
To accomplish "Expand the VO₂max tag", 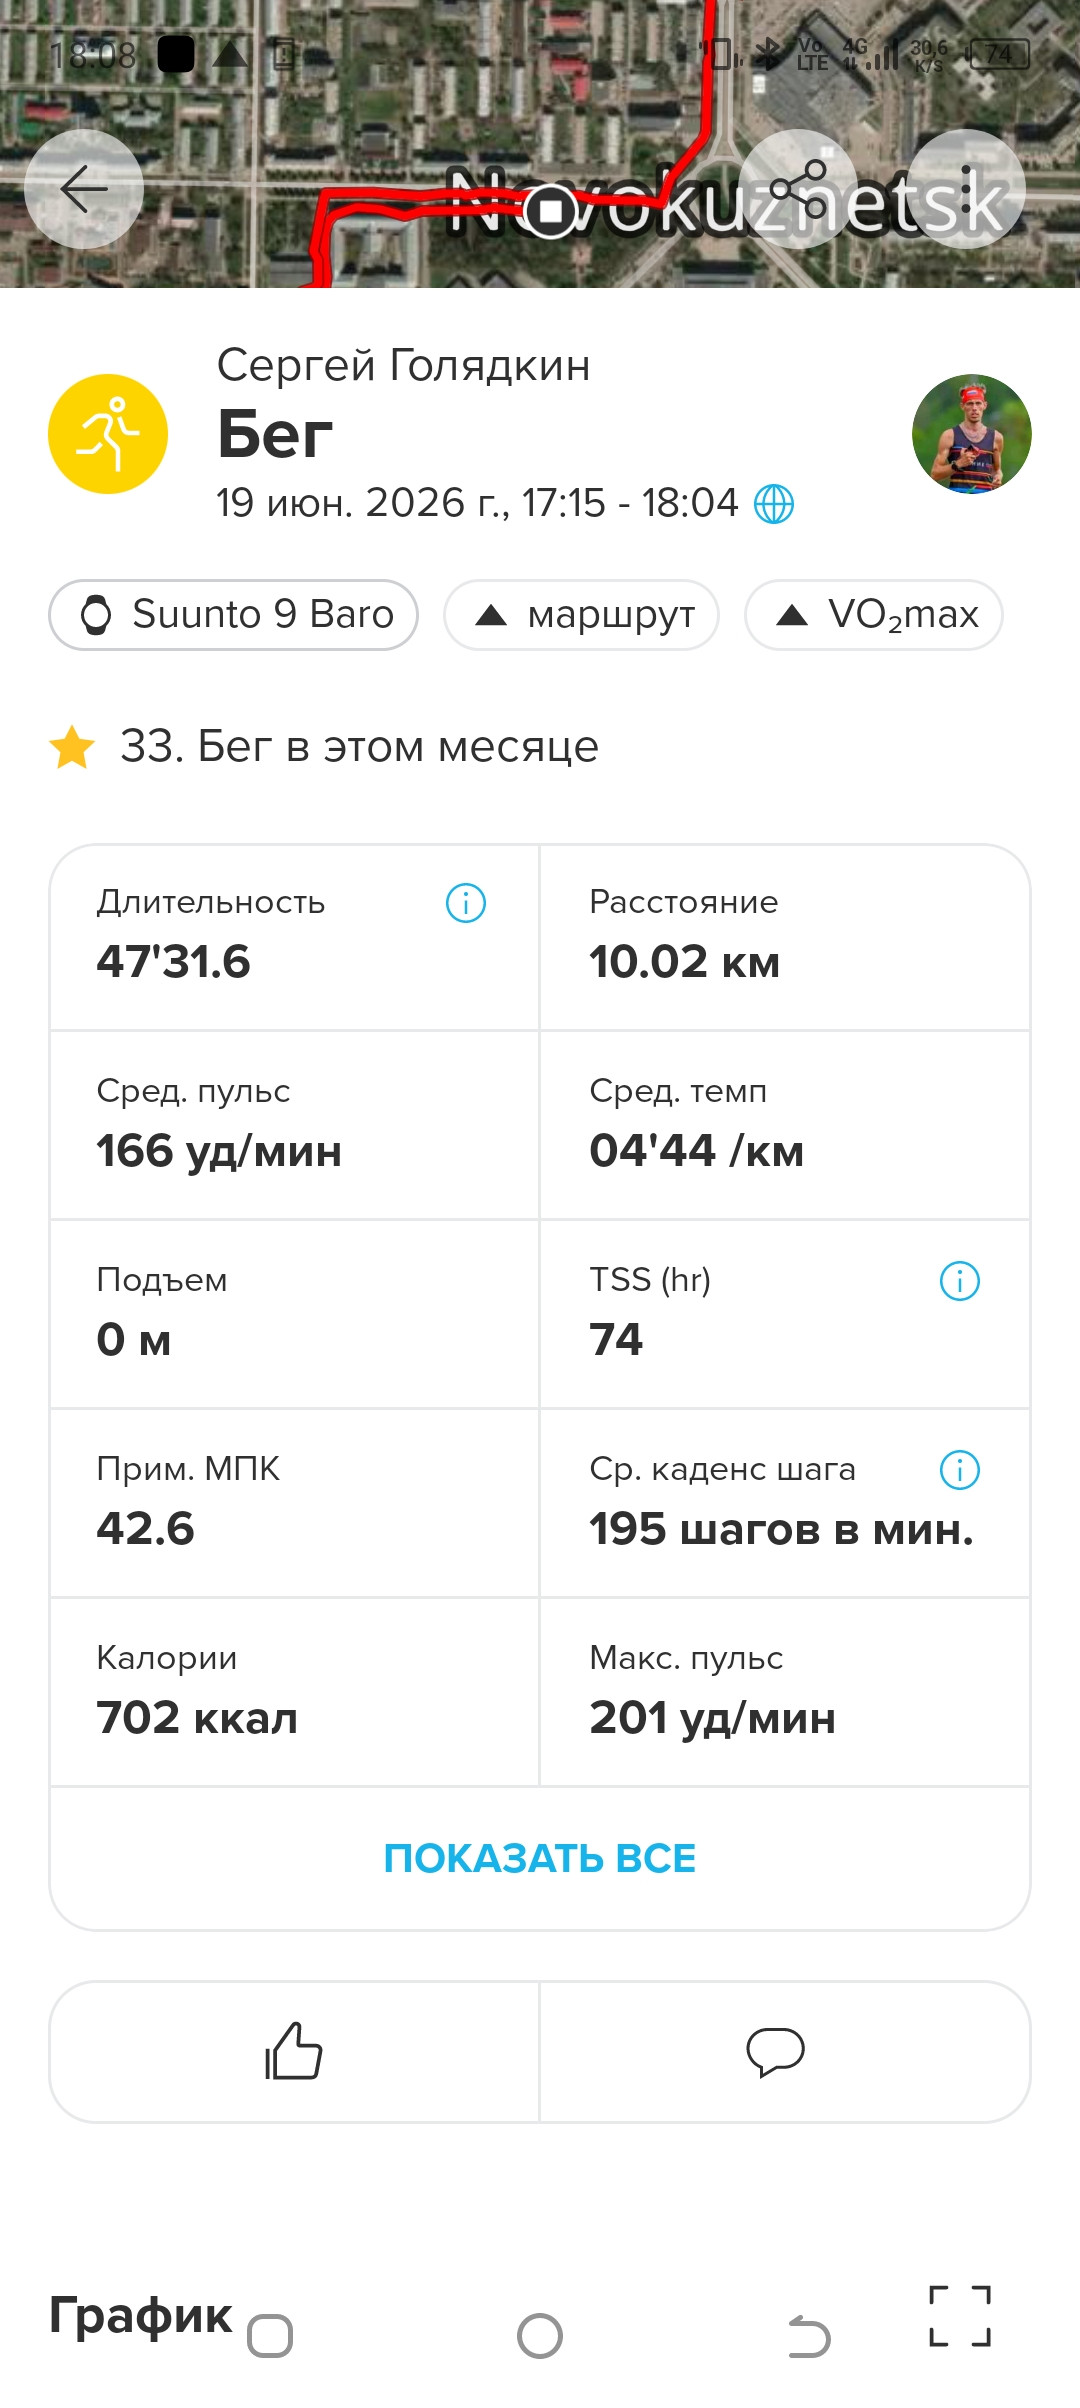I will tap(874, 615).
